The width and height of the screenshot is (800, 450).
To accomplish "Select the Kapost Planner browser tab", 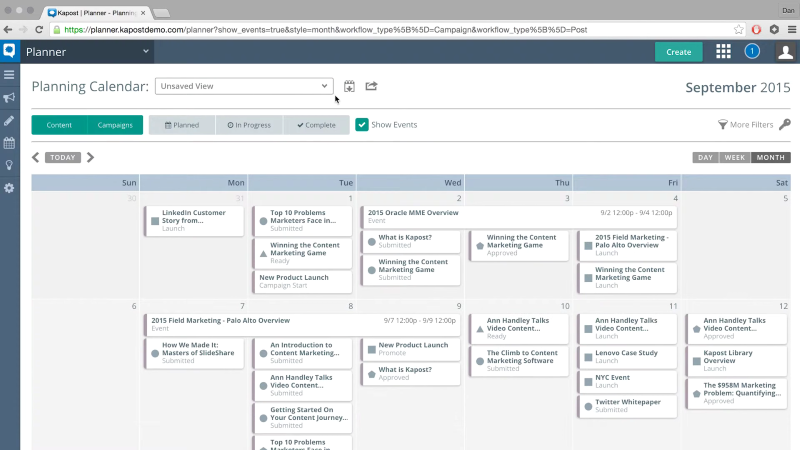I will tap(96, 13).
